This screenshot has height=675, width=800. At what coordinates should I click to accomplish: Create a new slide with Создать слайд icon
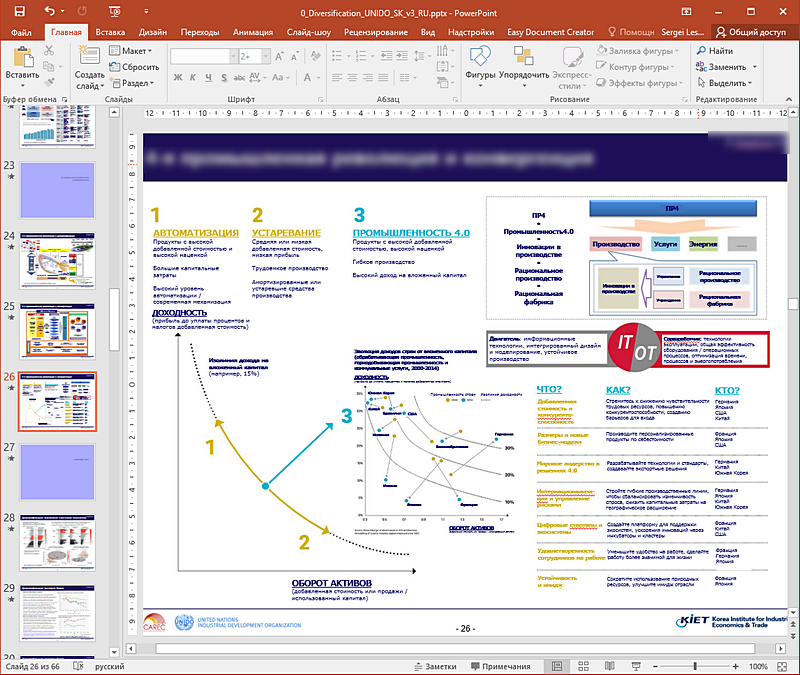89,56
